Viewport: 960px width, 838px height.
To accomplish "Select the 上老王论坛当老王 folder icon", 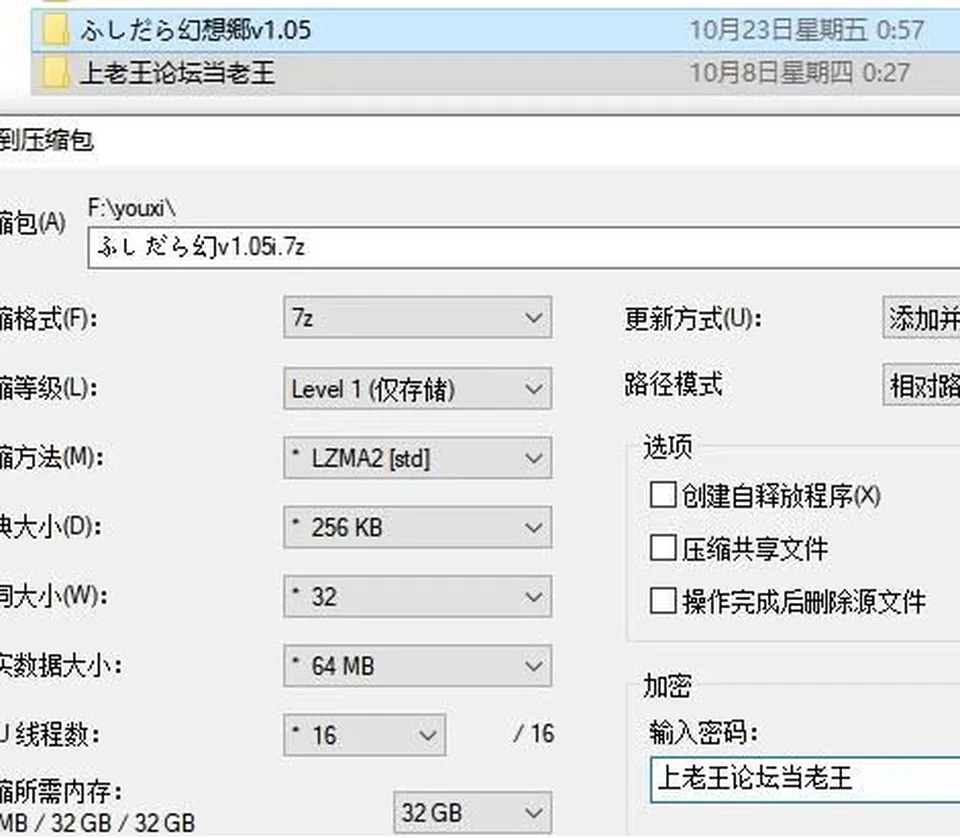I will pyautogui.click(x=55, y=72).
